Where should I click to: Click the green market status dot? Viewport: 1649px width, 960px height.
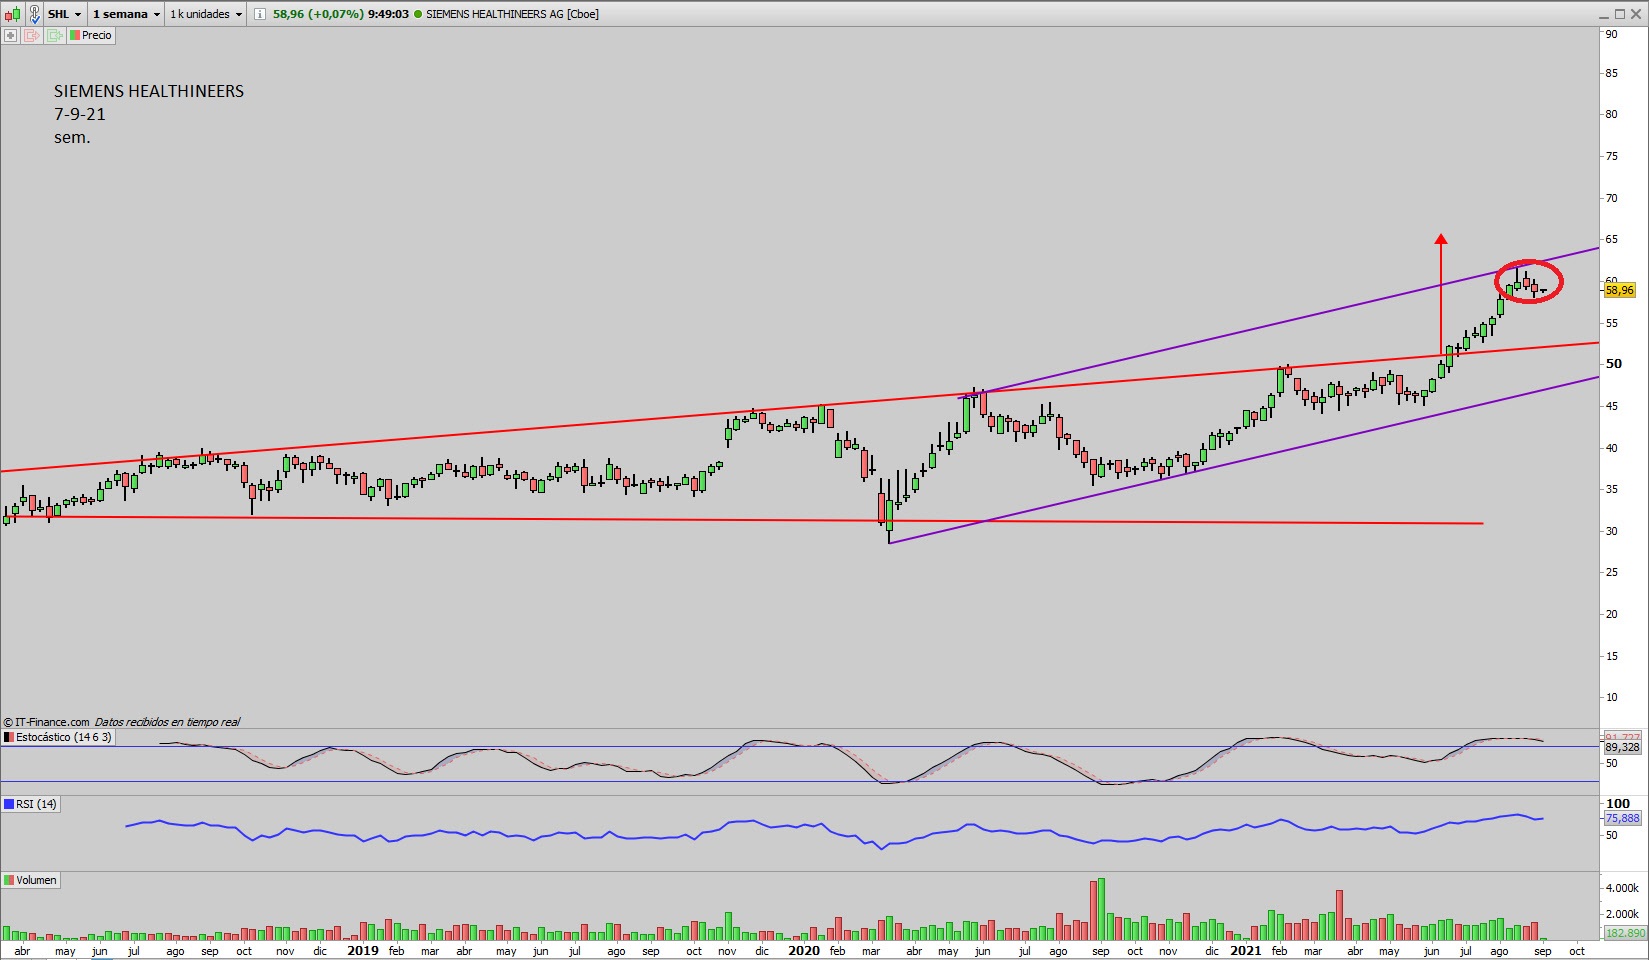417,14
